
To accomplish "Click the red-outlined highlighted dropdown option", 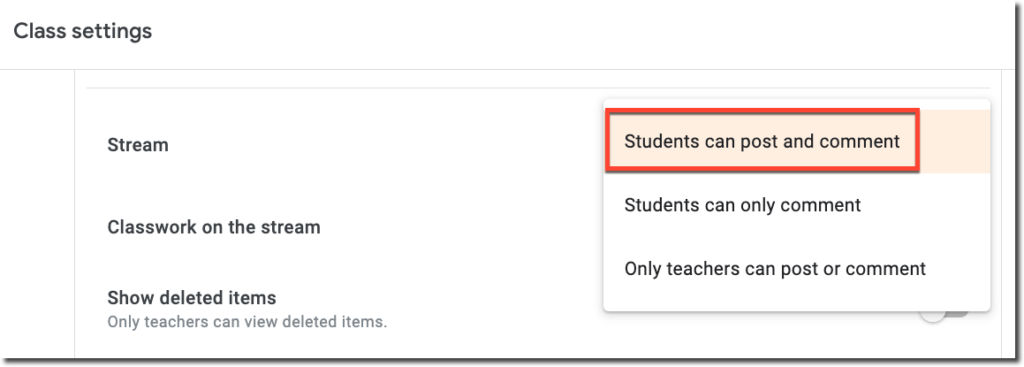I will coord(762,141).
